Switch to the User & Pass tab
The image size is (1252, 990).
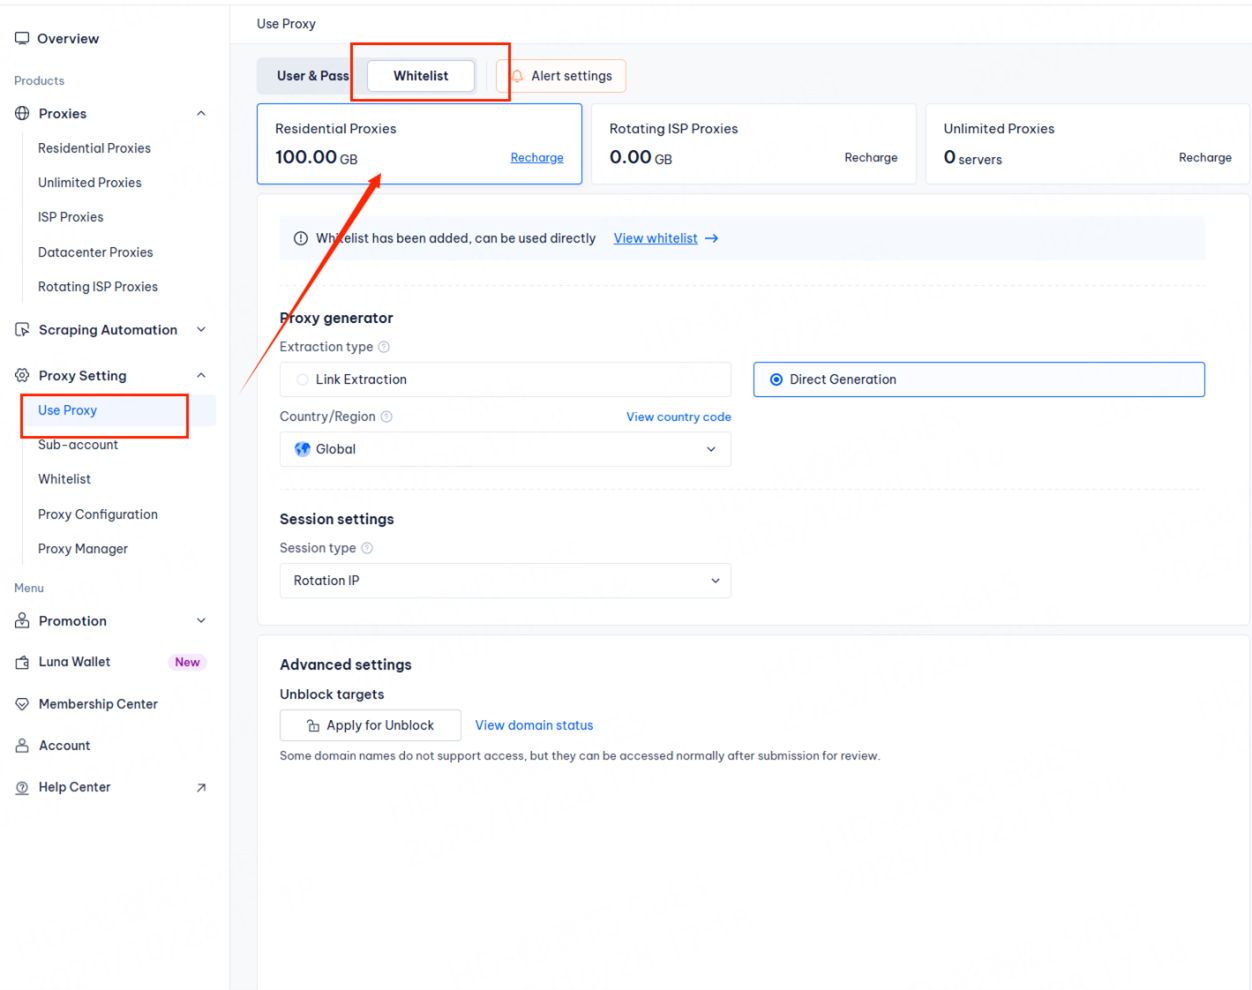pyautogui.click(x=311, y=76)
